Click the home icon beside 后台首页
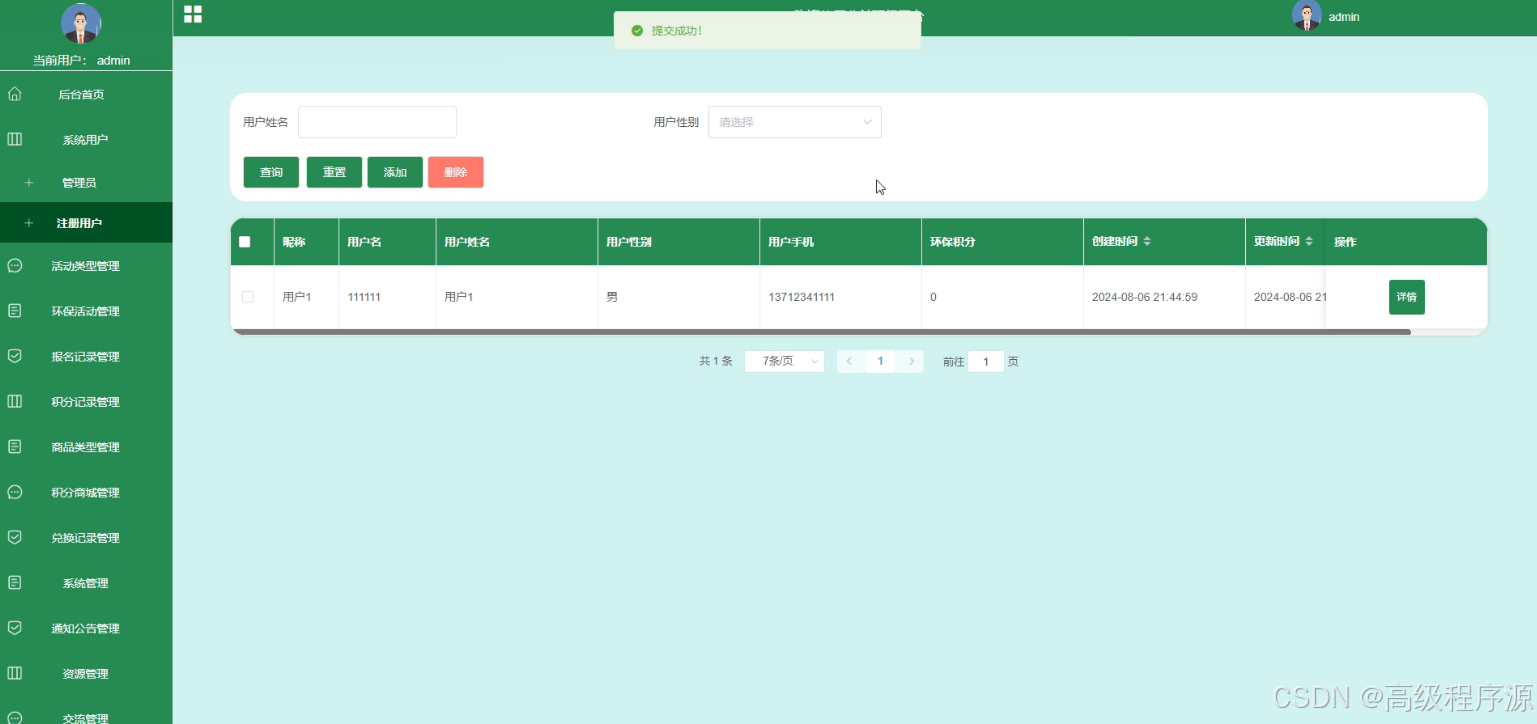The image size is (1537, 724). tap(15, 94)
